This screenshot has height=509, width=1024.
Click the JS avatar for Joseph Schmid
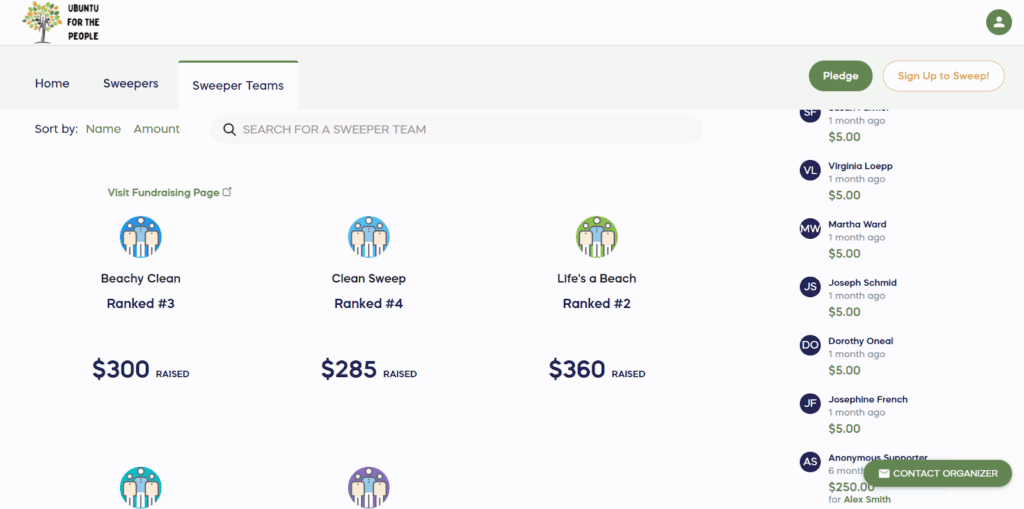[810, 287]
